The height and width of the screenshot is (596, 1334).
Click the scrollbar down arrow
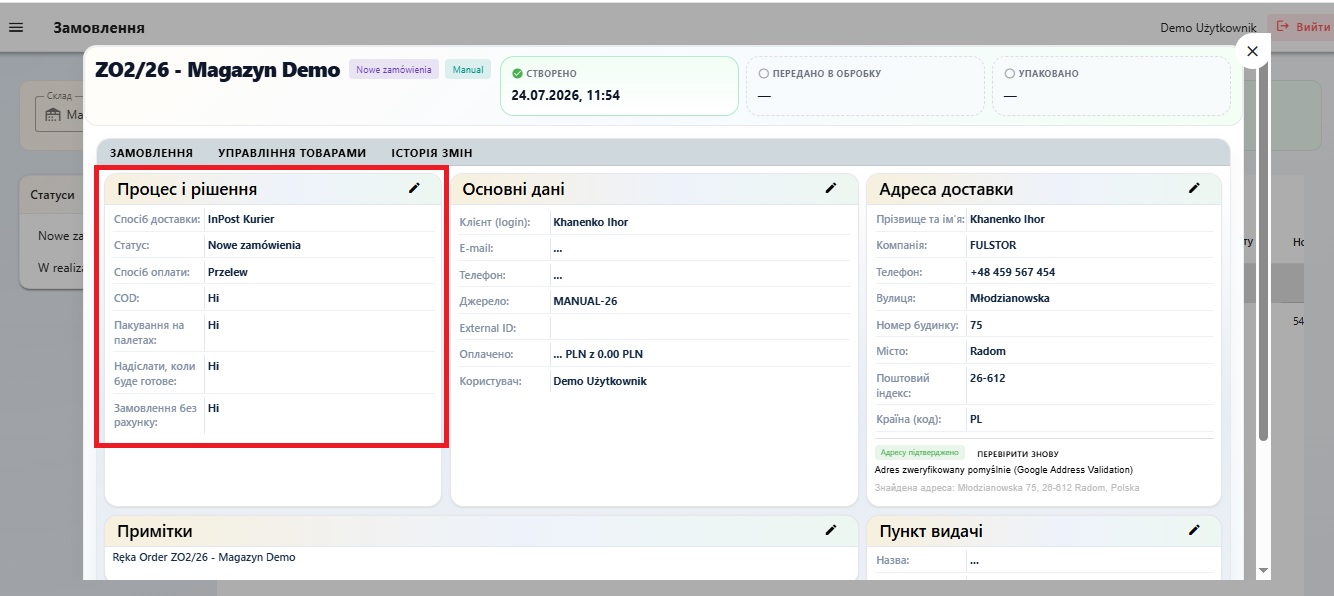click(x=1263, y=570)
